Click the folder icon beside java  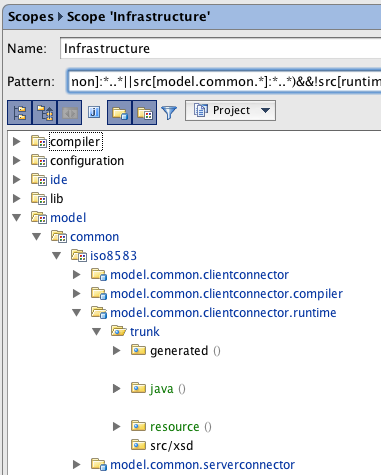(x=138, y=388)
